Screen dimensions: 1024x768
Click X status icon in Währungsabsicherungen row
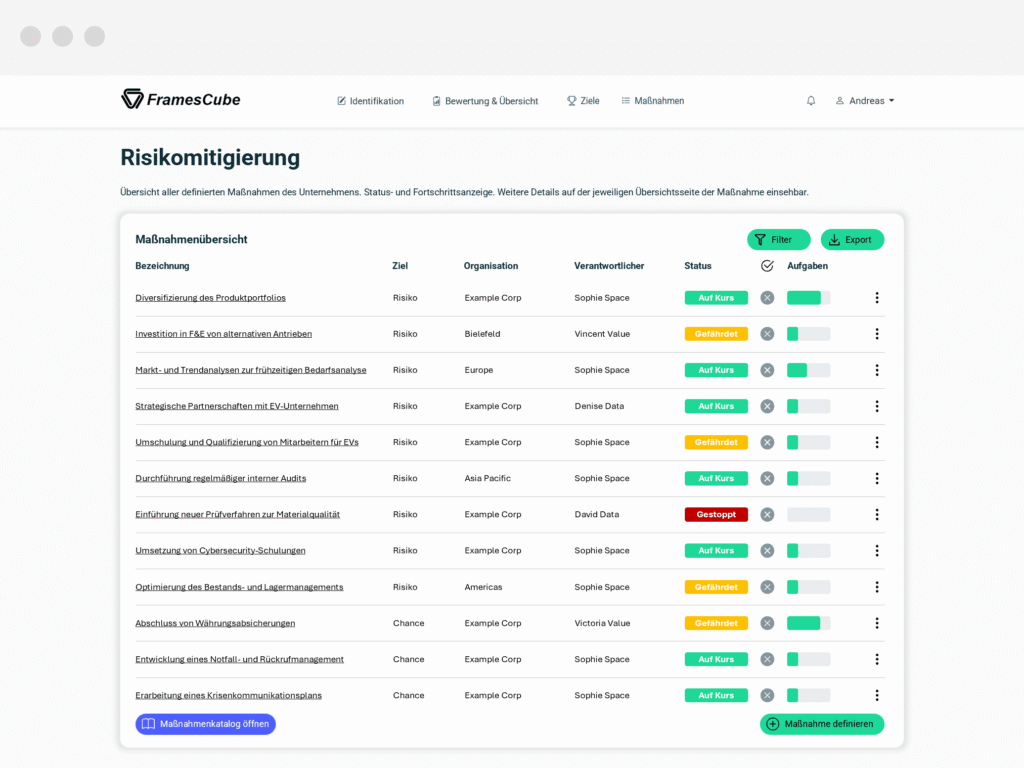tap(767, 623)
